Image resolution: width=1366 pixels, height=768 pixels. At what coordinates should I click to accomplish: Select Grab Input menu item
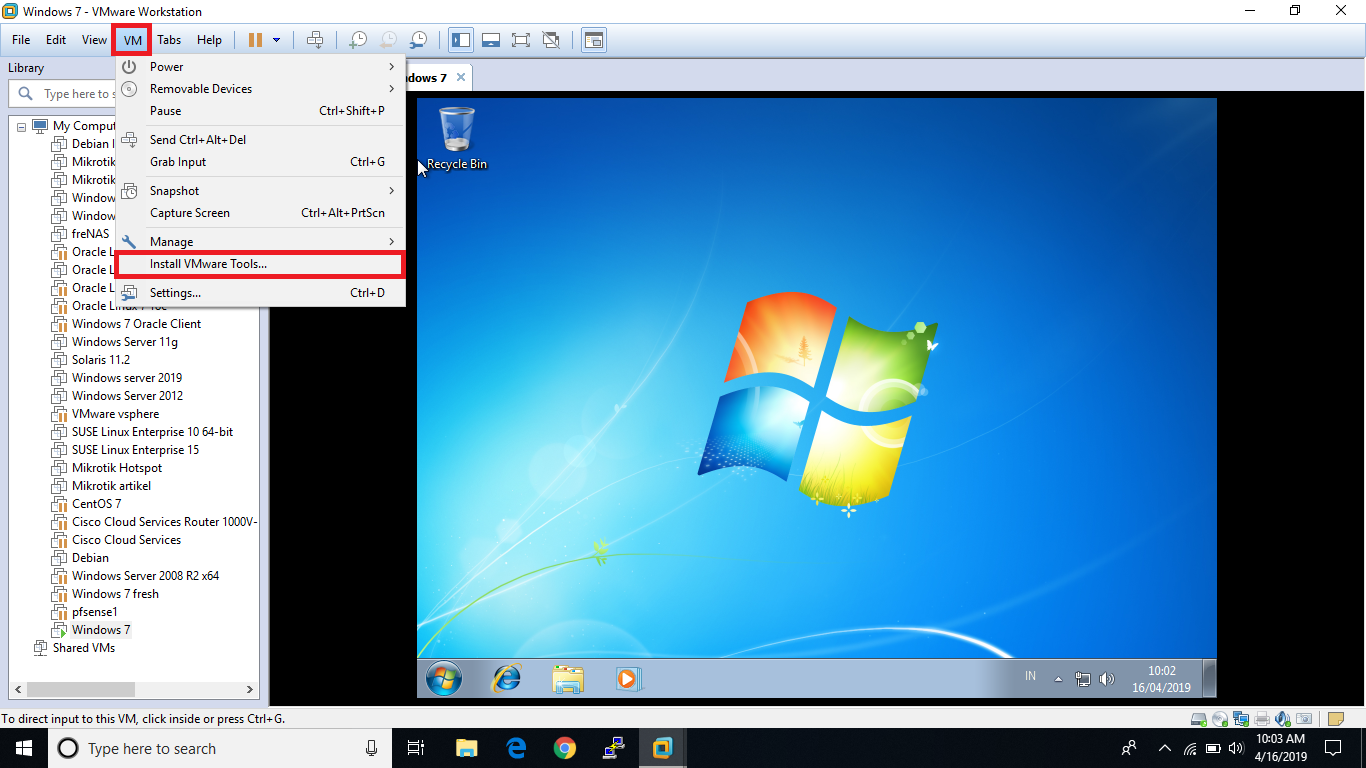tap(260, 162)
